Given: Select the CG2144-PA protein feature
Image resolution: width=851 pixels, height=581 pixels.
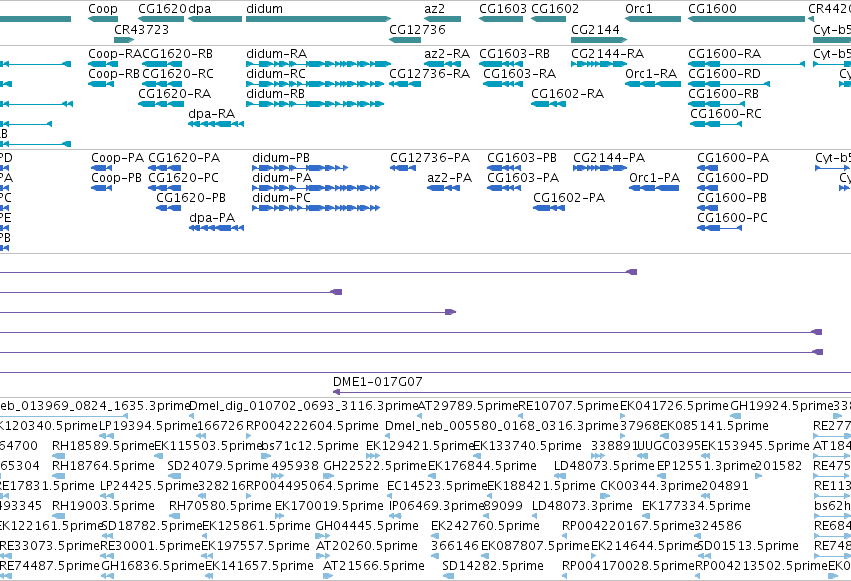Looking at the screenshot, I should click(x=600, y=168).
